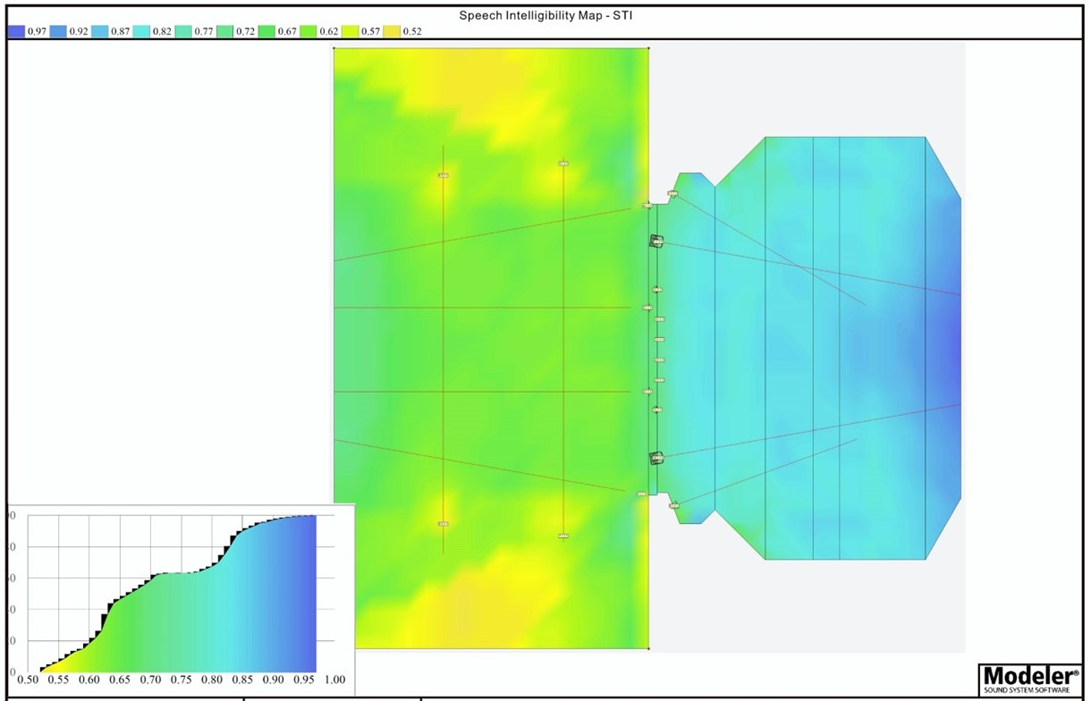Click the 0.82 cyan legend swatch
The width and height of the screenshot is (1090, 701).
coord(141,31)
